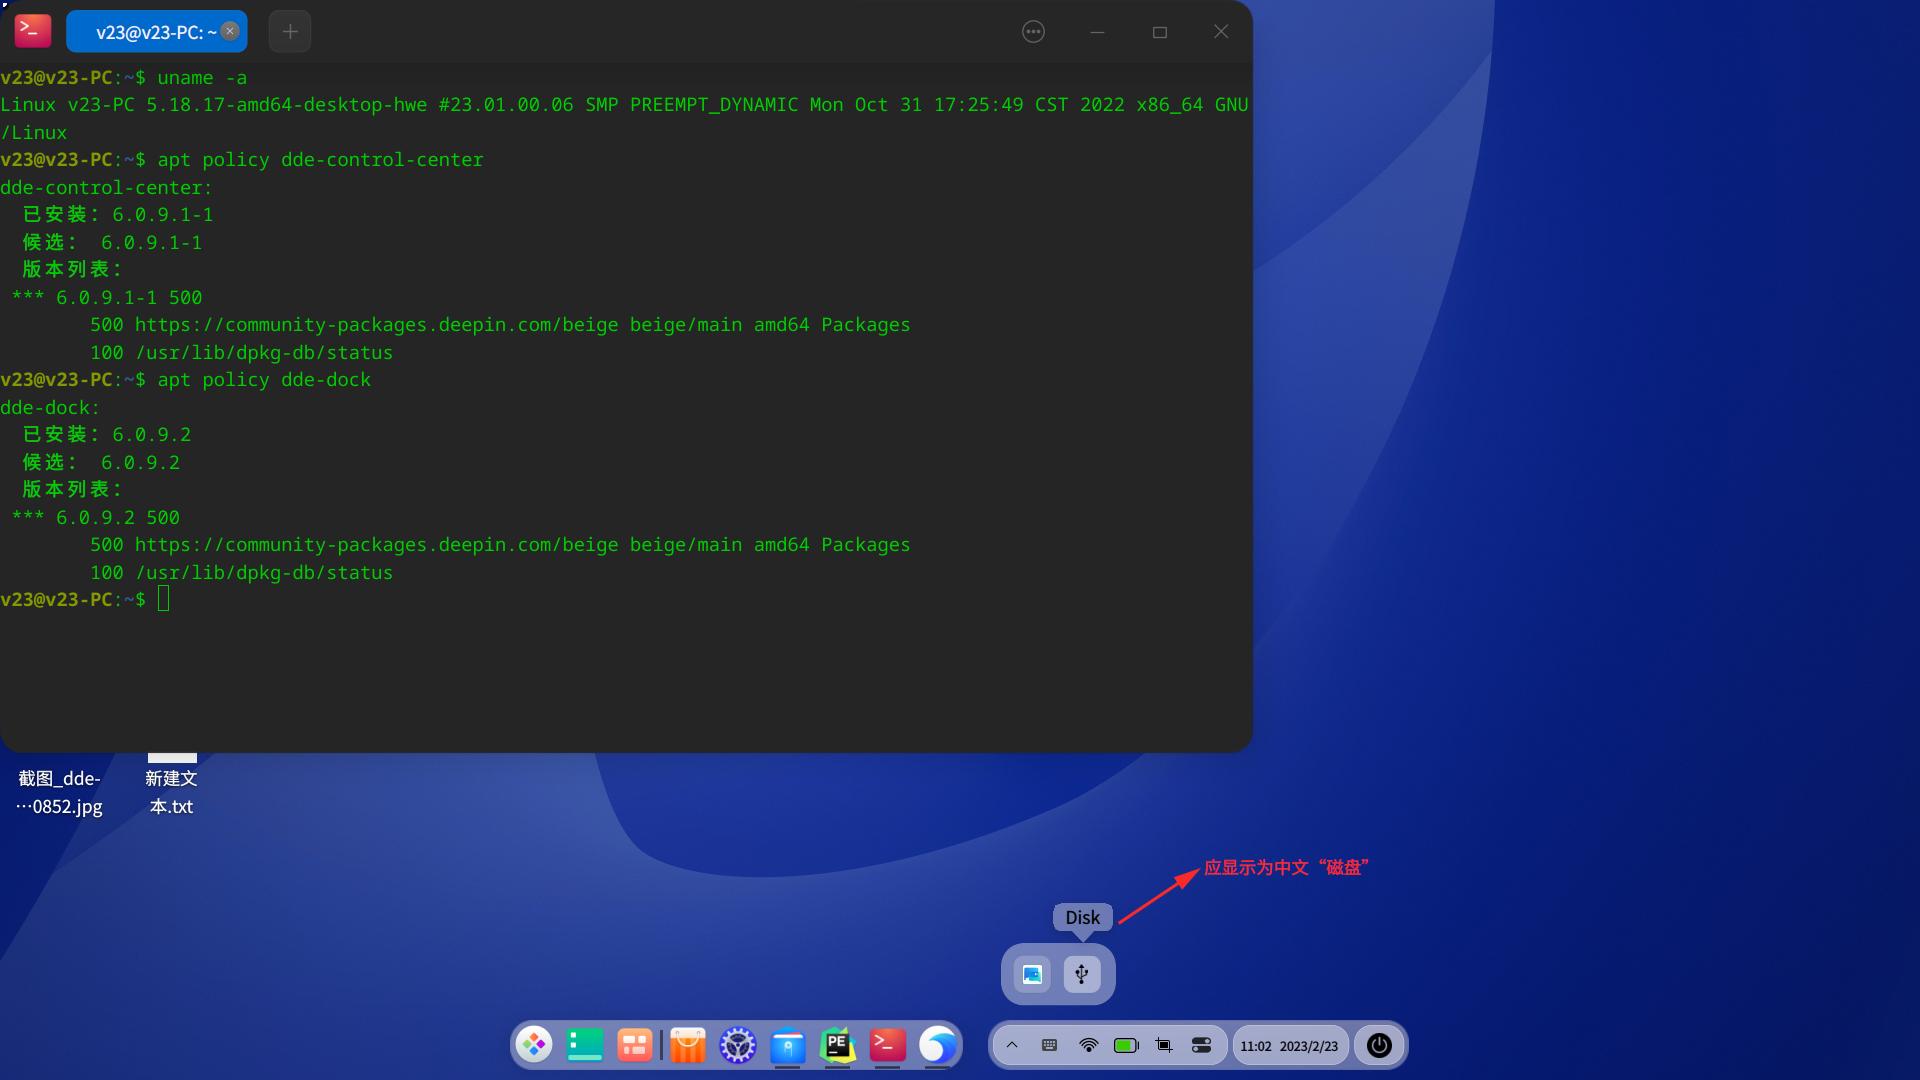1920x1080 pixels.
Task: Activate the screenshot tool in the tray
Action: point(1163,1045)
